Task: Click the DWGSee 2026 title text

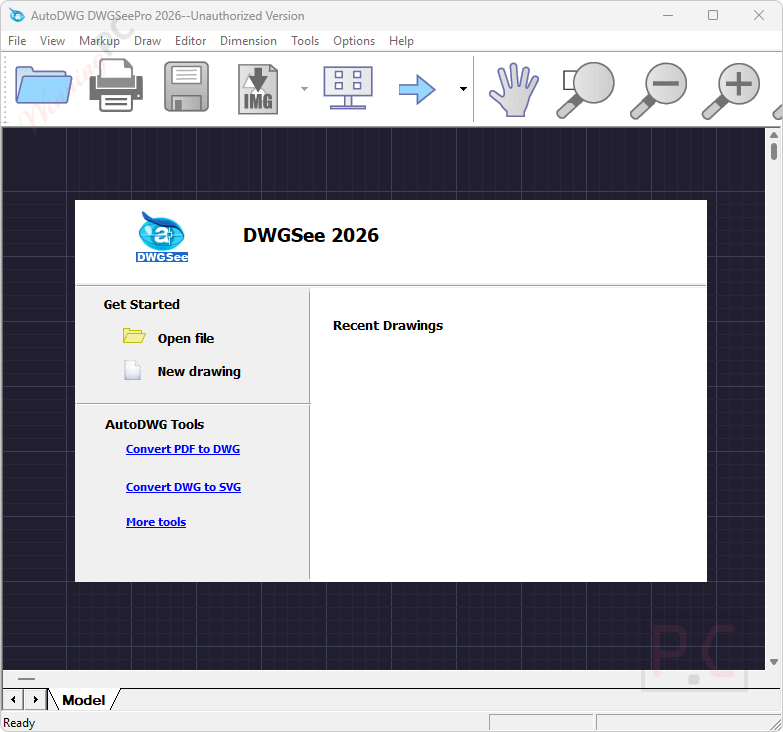Action: coord(311,235)
